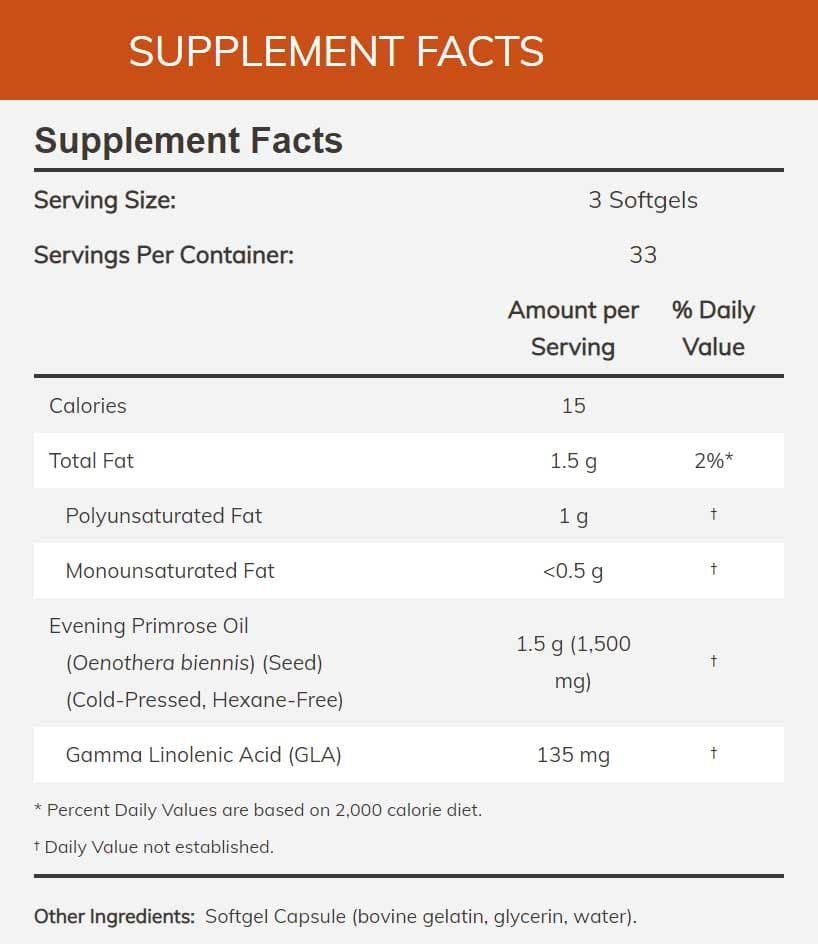Click the 1.5 g (1,500 mg) amount
Image resolution: width=818 pixels, height=944 pixels.
573,662
